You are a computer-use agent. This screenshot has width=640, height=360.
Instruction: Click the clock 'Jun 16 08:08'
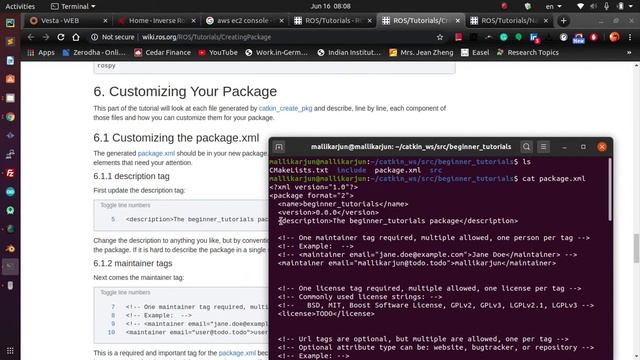tap(330, 6)
